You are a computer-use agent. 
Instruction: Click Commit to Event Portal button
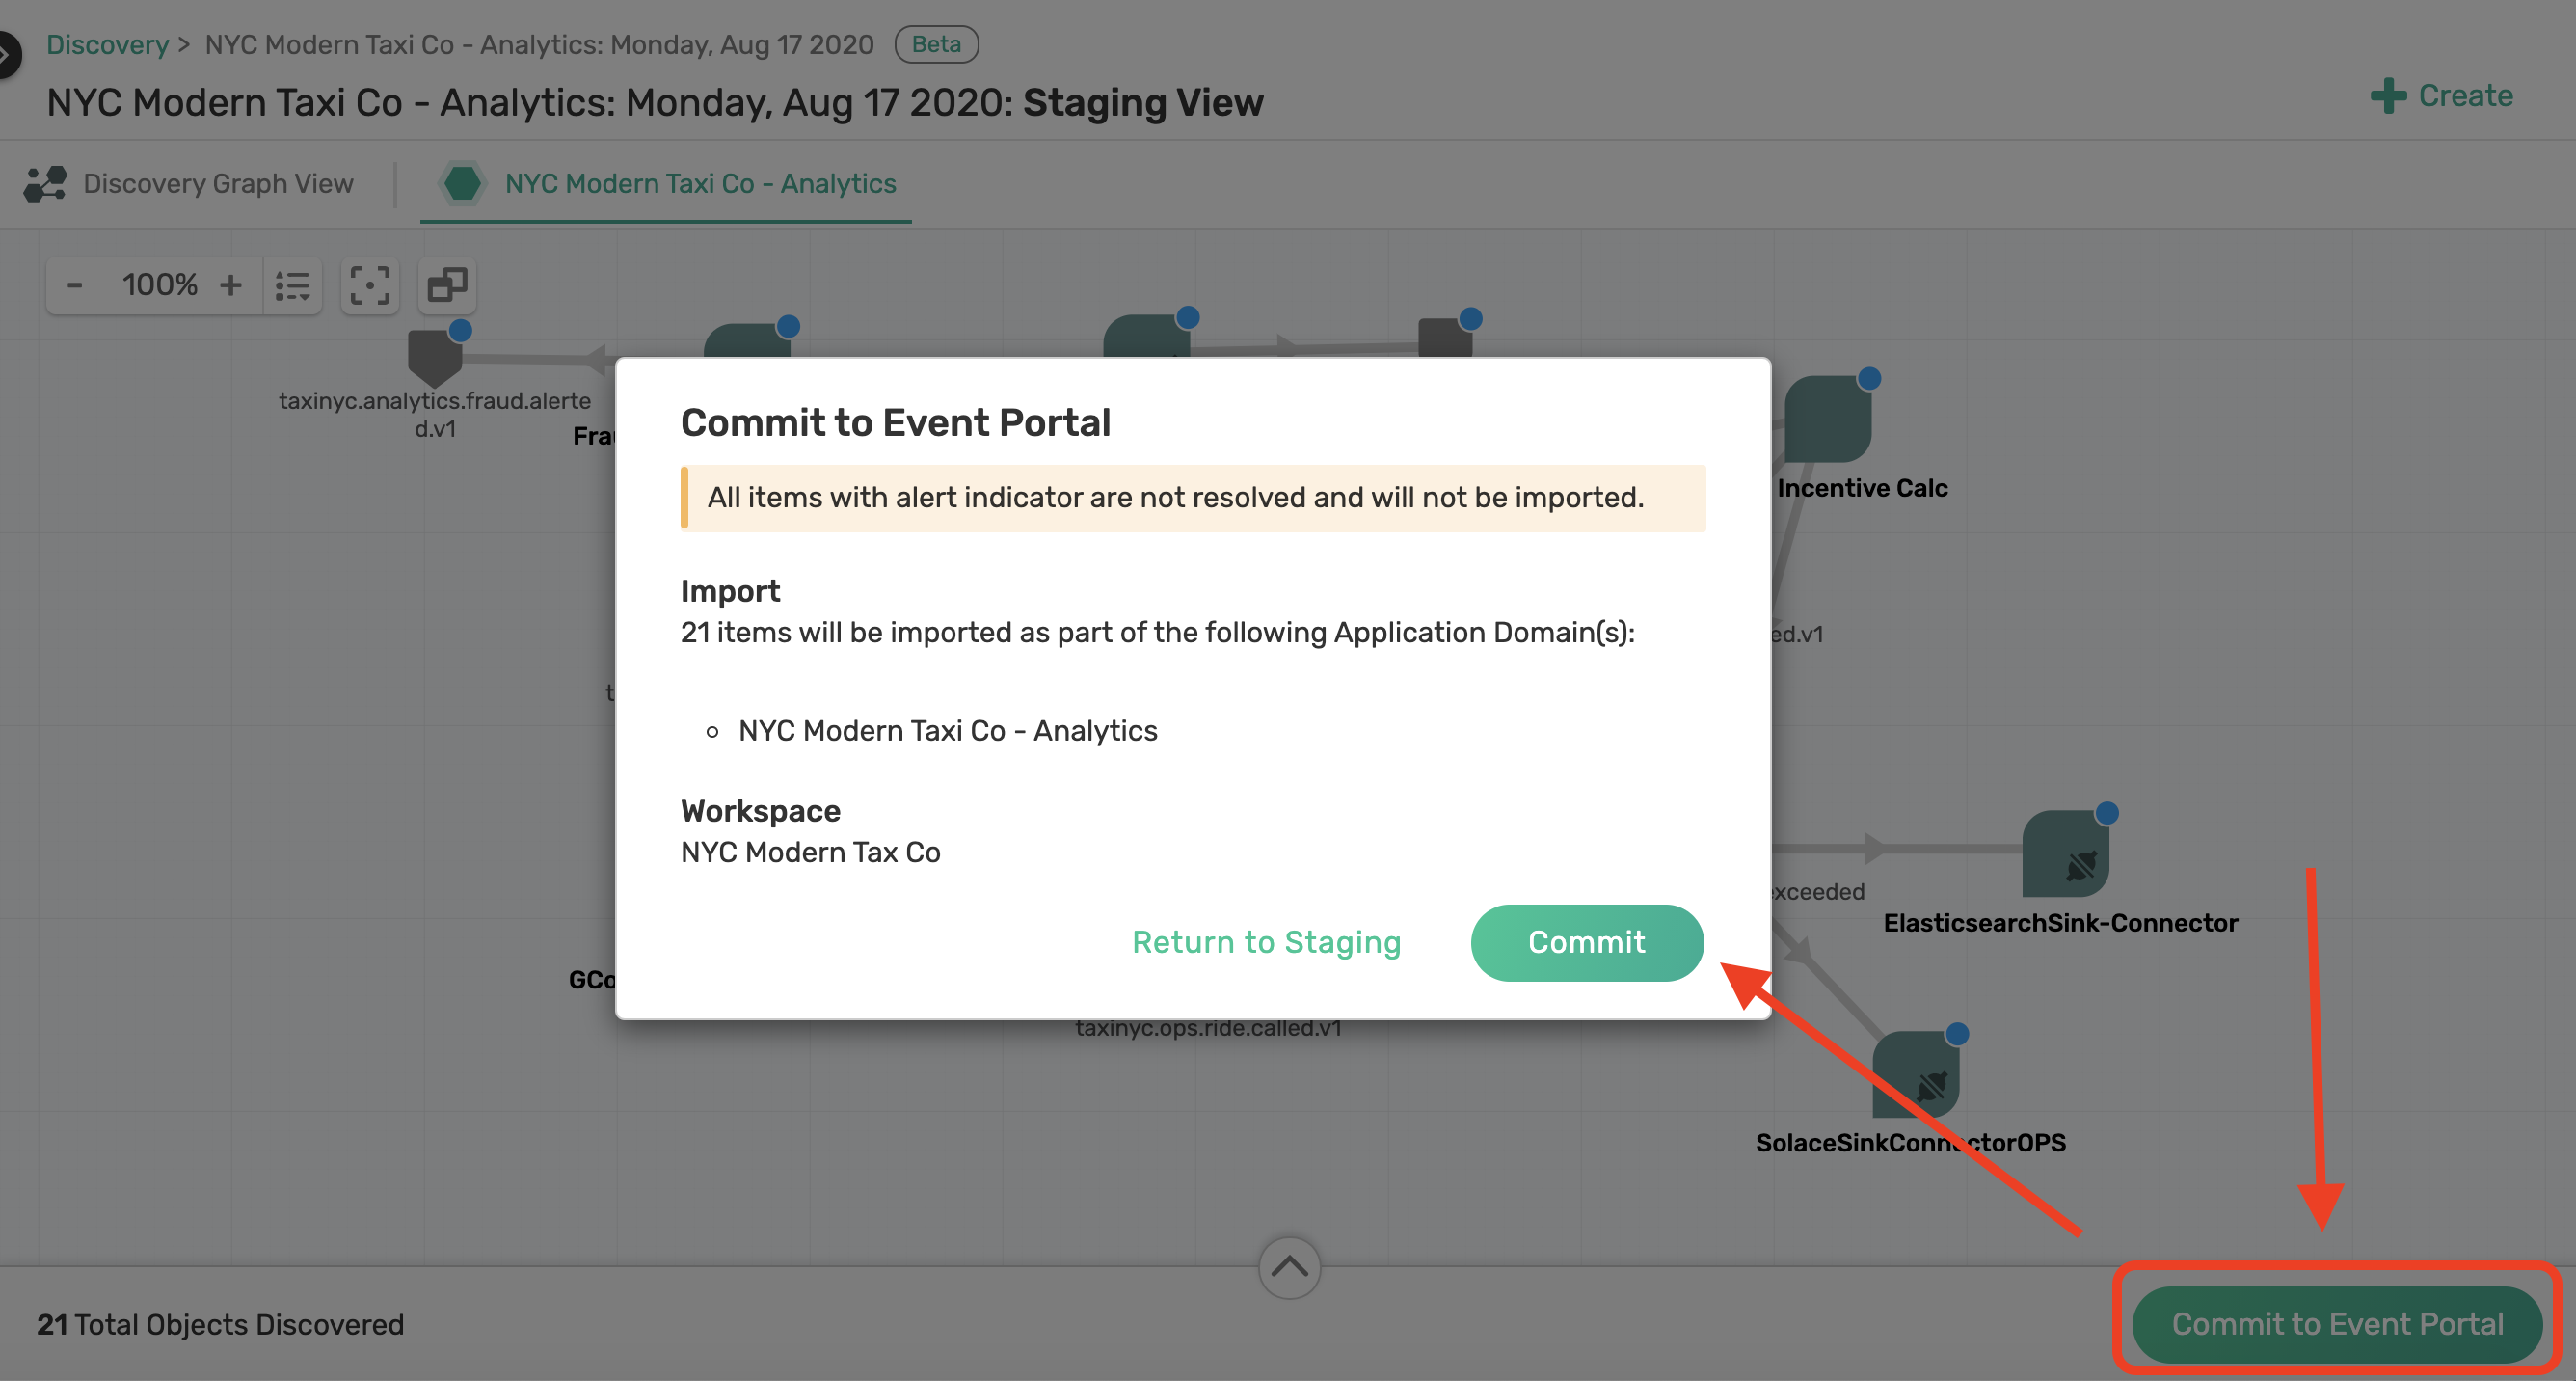pyautogui.click(x=2338, y=1323)
